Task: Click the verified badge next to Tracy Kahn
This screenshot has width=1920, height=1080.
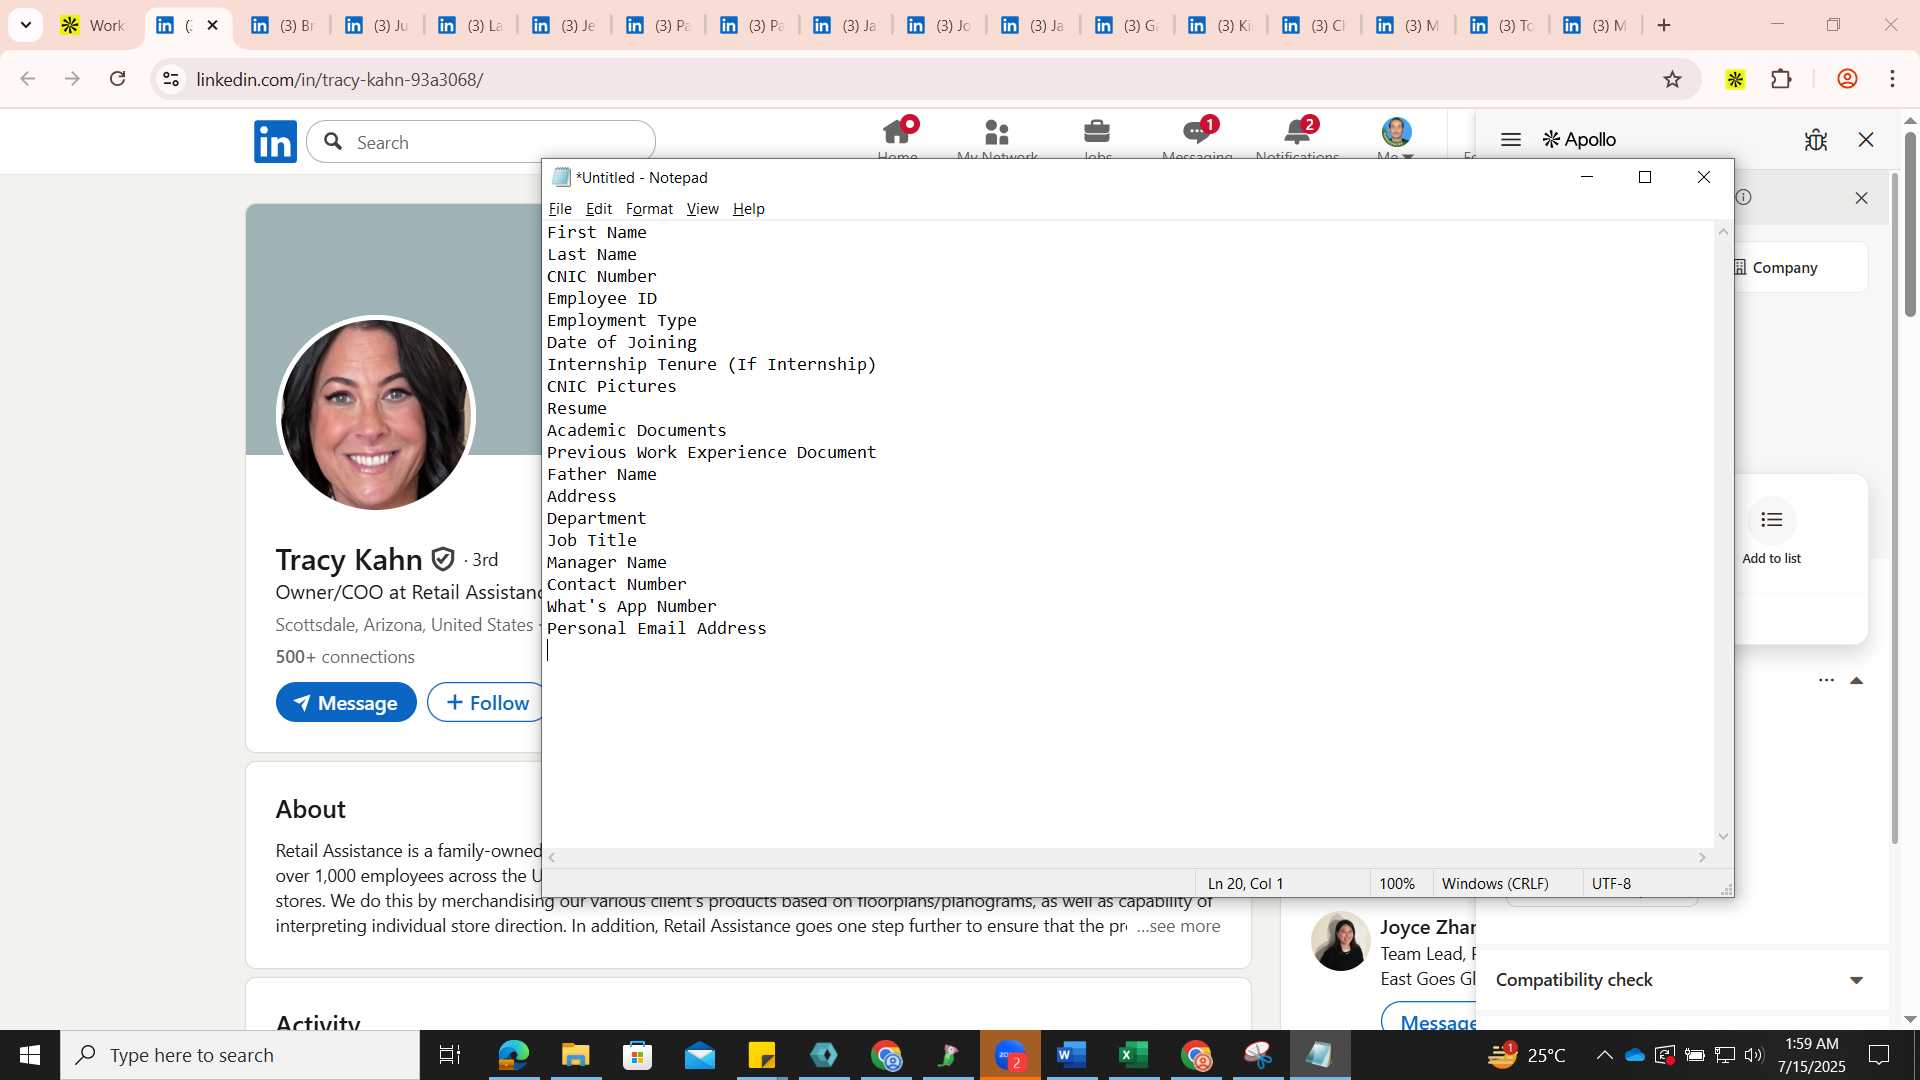Action: click(443, 559)
